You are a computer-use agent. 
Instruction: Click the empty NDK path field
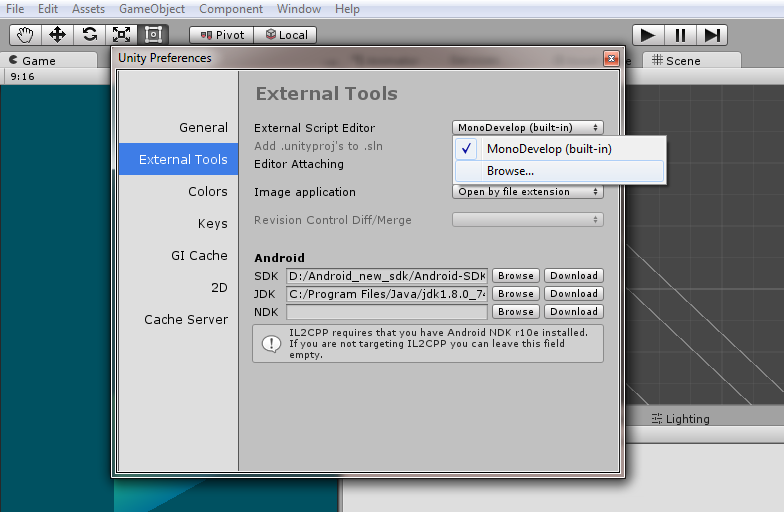387,312
